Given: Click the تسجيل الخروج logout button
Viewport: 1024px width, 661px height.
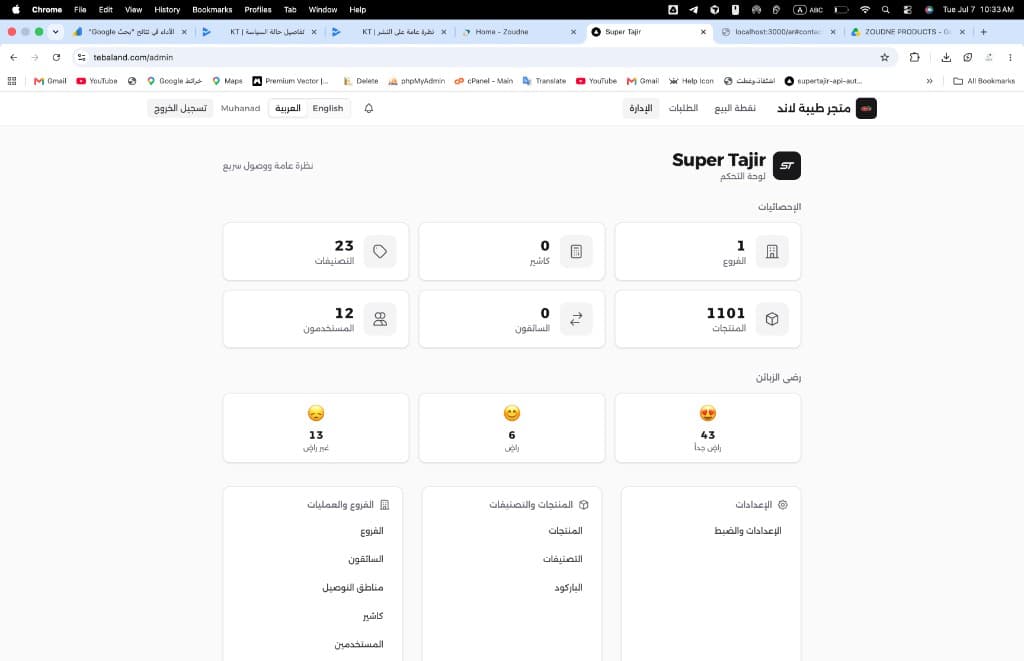Looking at the screenshot, I should tap(180, 108).
